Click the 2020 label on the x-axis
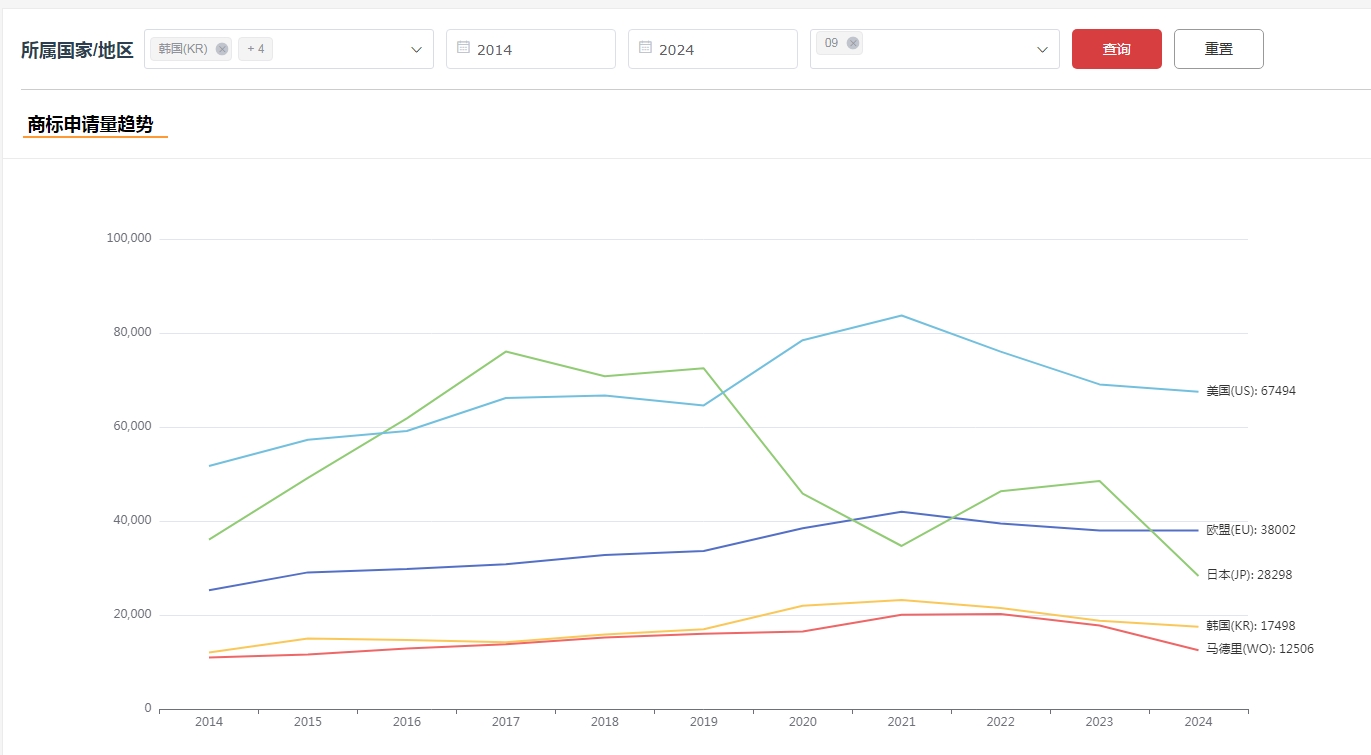Image resolution: width=1371 pixels, height=755 pixels. pyautogui.click(x=802, y=722)
